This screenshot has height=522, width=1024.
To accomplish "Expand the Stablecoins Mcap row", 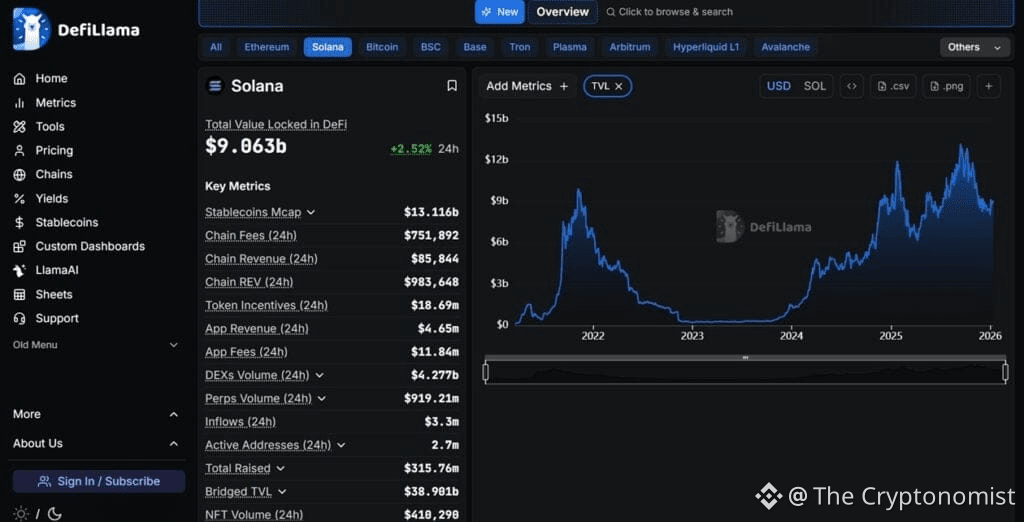I will coord(311,212).
